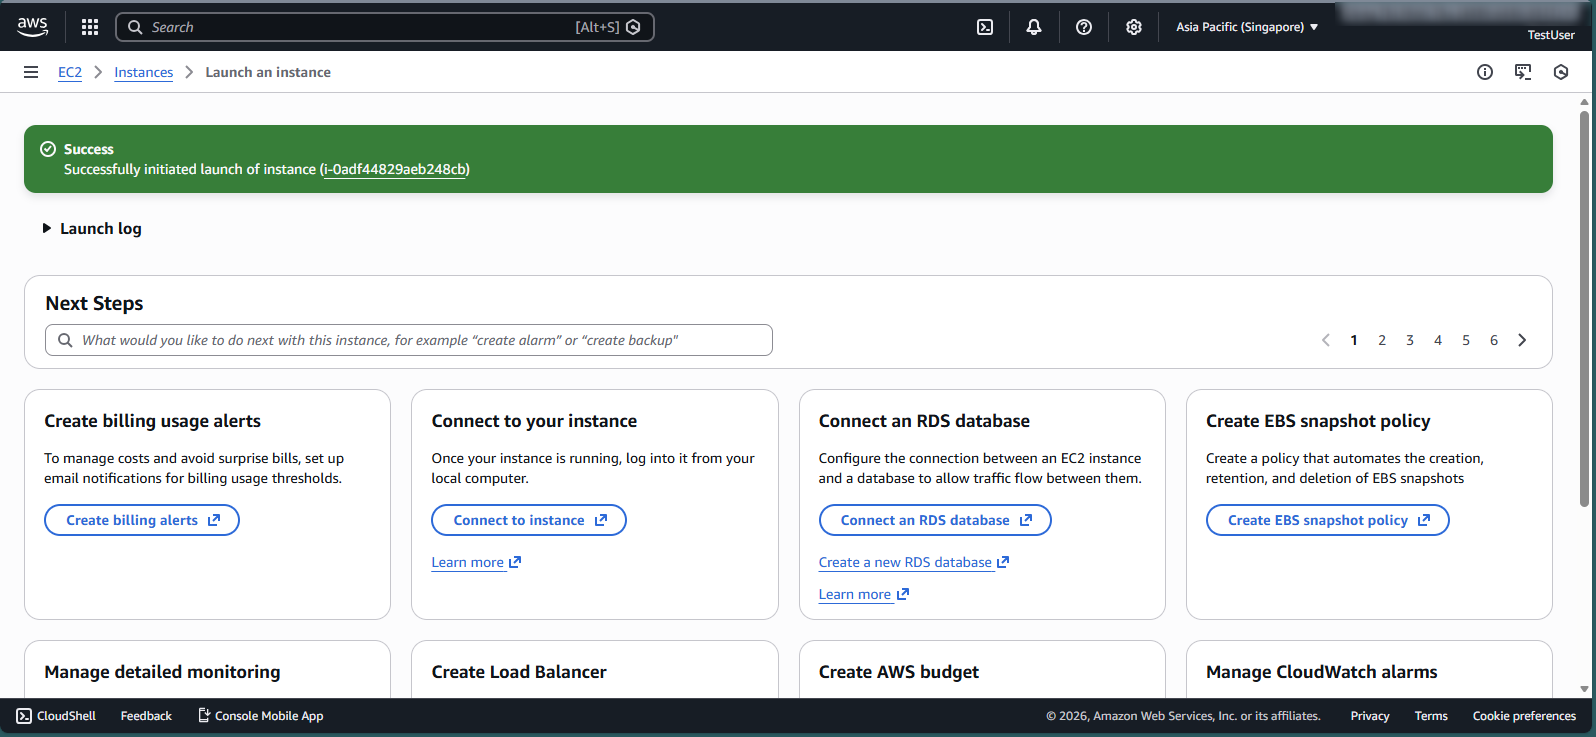Click the Instances breadcrumb link
Image resolution: width=1596 pixels, height=737 pixels.
point(143,72)
